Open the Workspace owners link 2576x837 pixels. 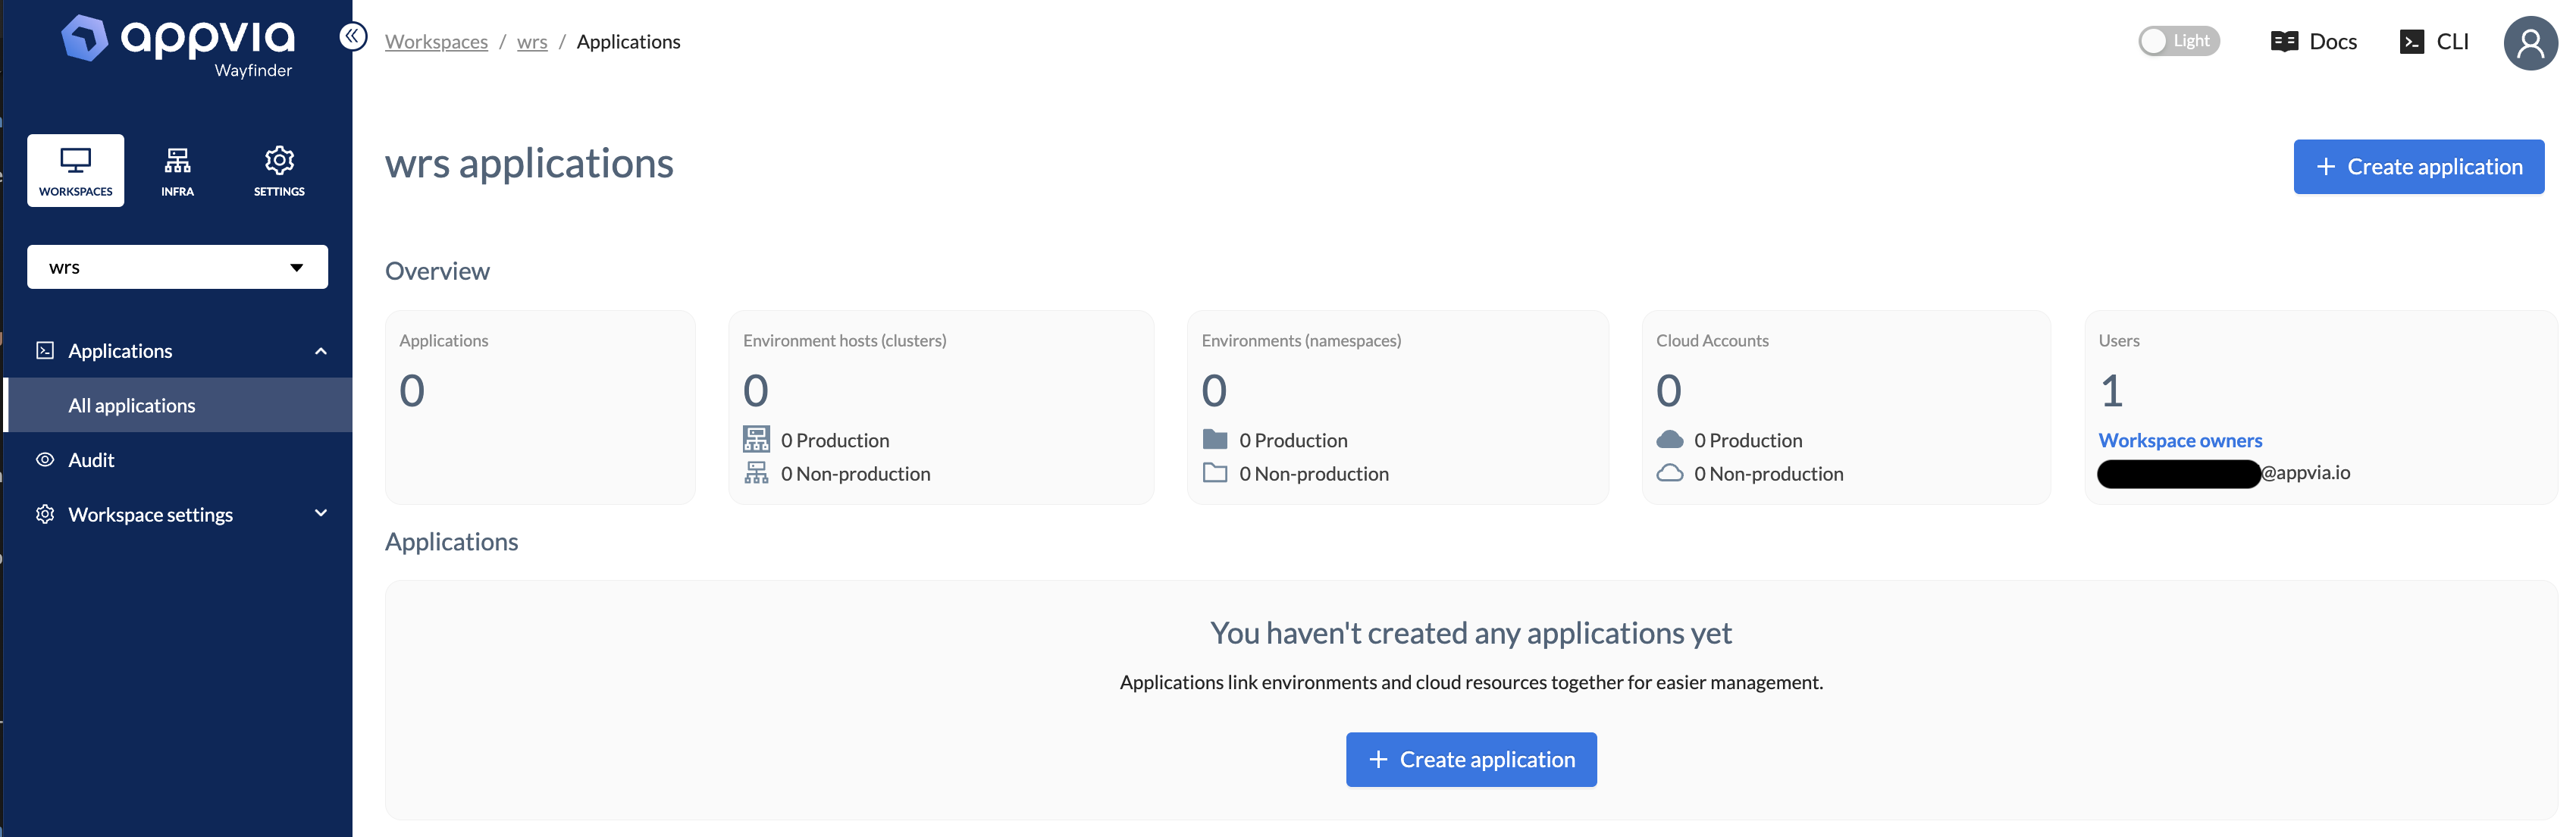coord(2181,440)
